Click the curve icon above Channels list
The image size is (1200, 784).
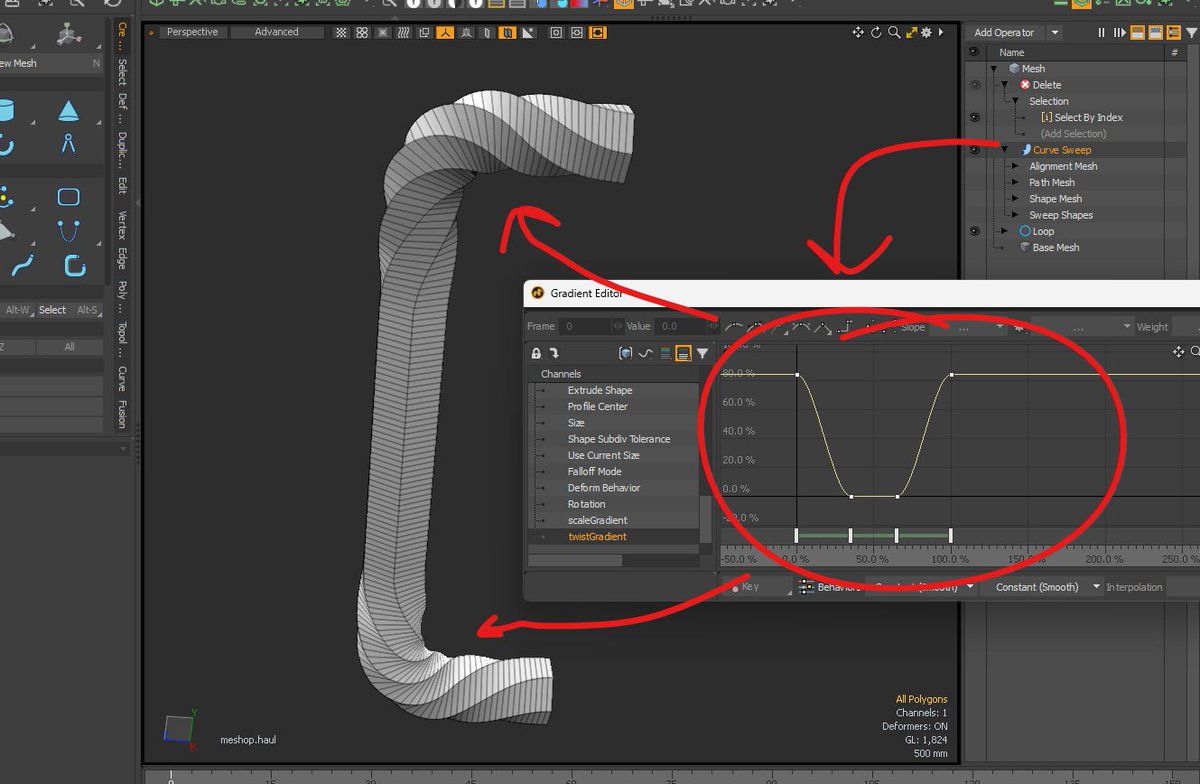645,353
